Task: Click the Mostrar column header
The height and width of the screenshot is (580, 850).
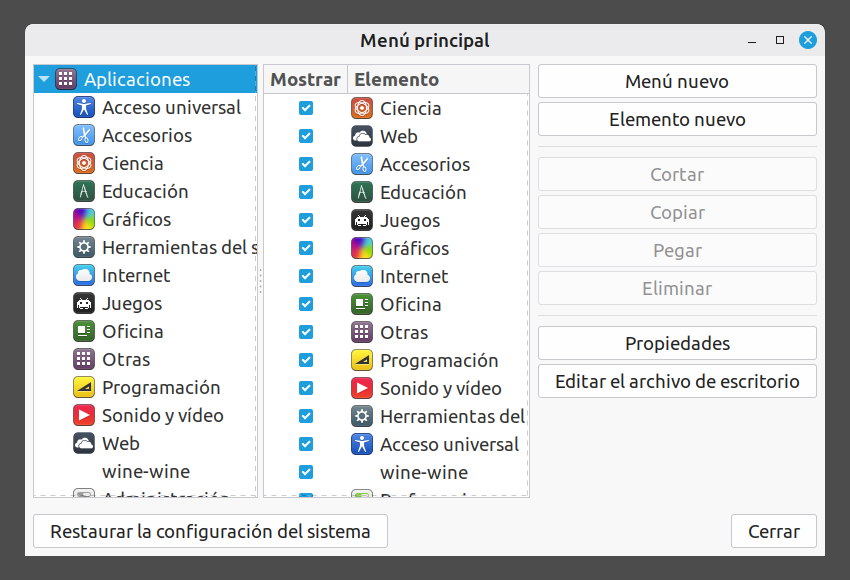Action: coord(305,80)
